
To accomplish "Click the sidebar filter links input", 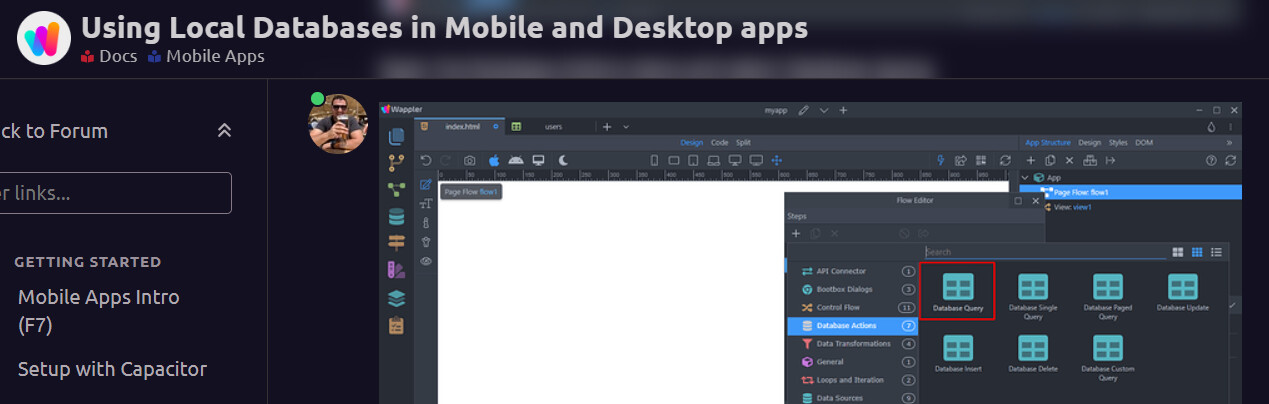I will tap(115, 193).
